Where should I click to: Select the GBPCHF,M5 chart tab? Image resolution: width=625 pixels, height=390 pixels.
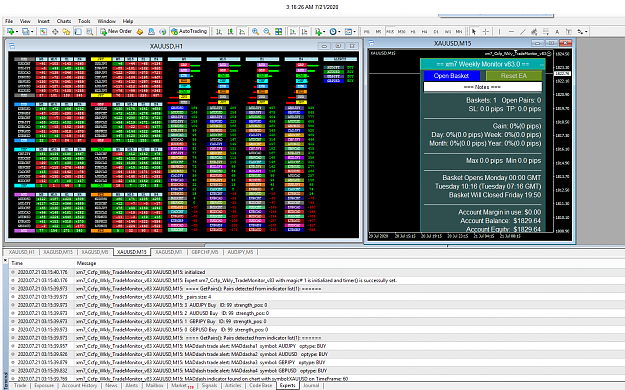click(x=205, y=252)
